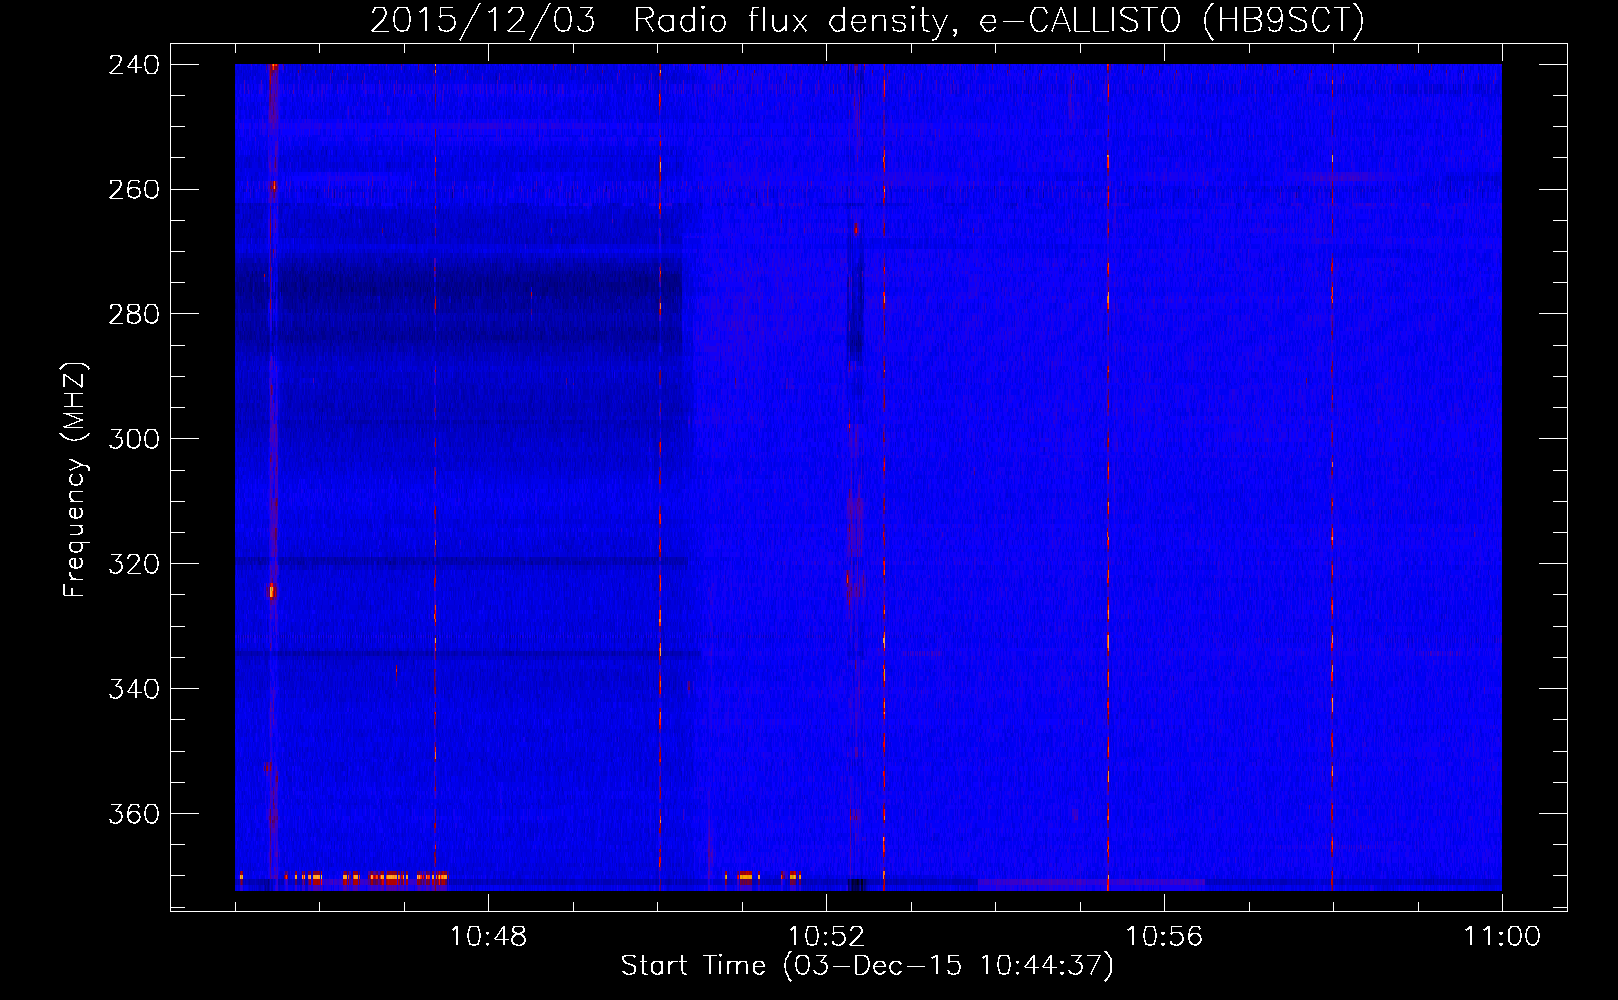Click the 10:56 time tick label
Viewport: 1618px width, 1000px height.
(x=1164, y=937)
